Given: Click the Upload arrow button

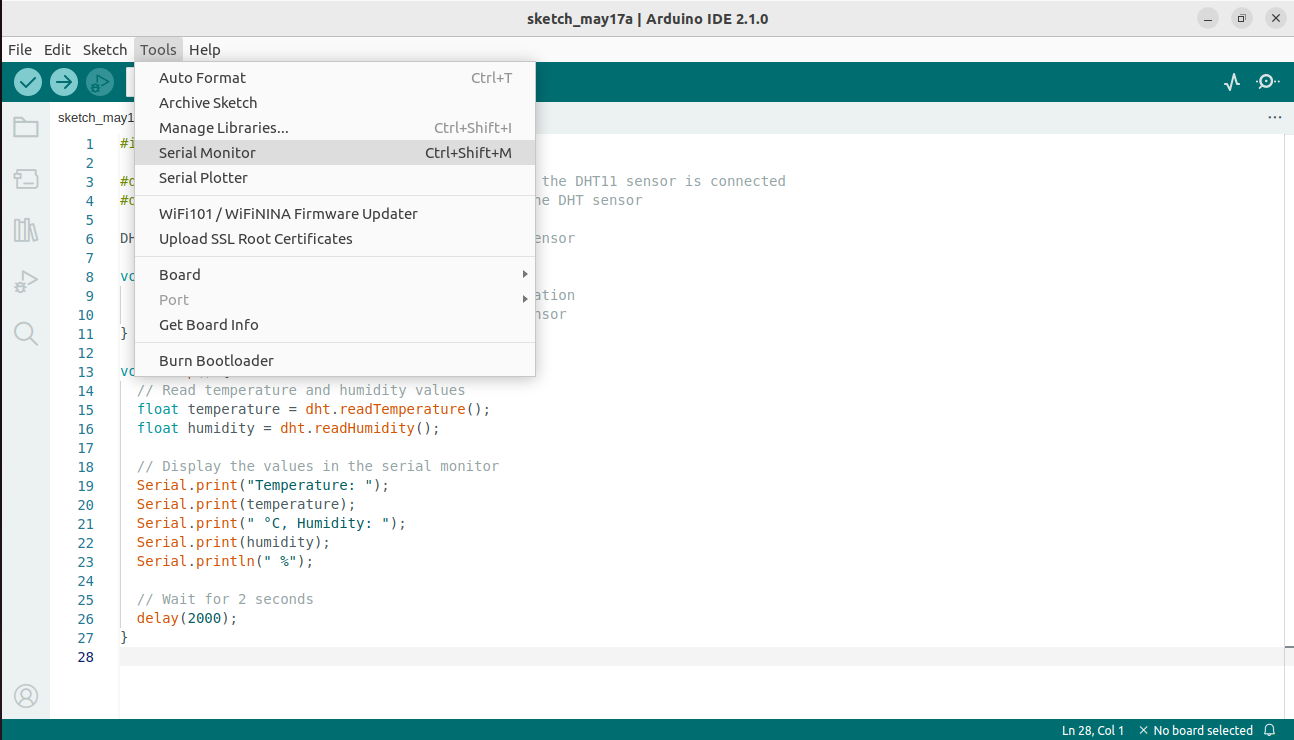Looking at the screenshot, I should pos(64,82).
